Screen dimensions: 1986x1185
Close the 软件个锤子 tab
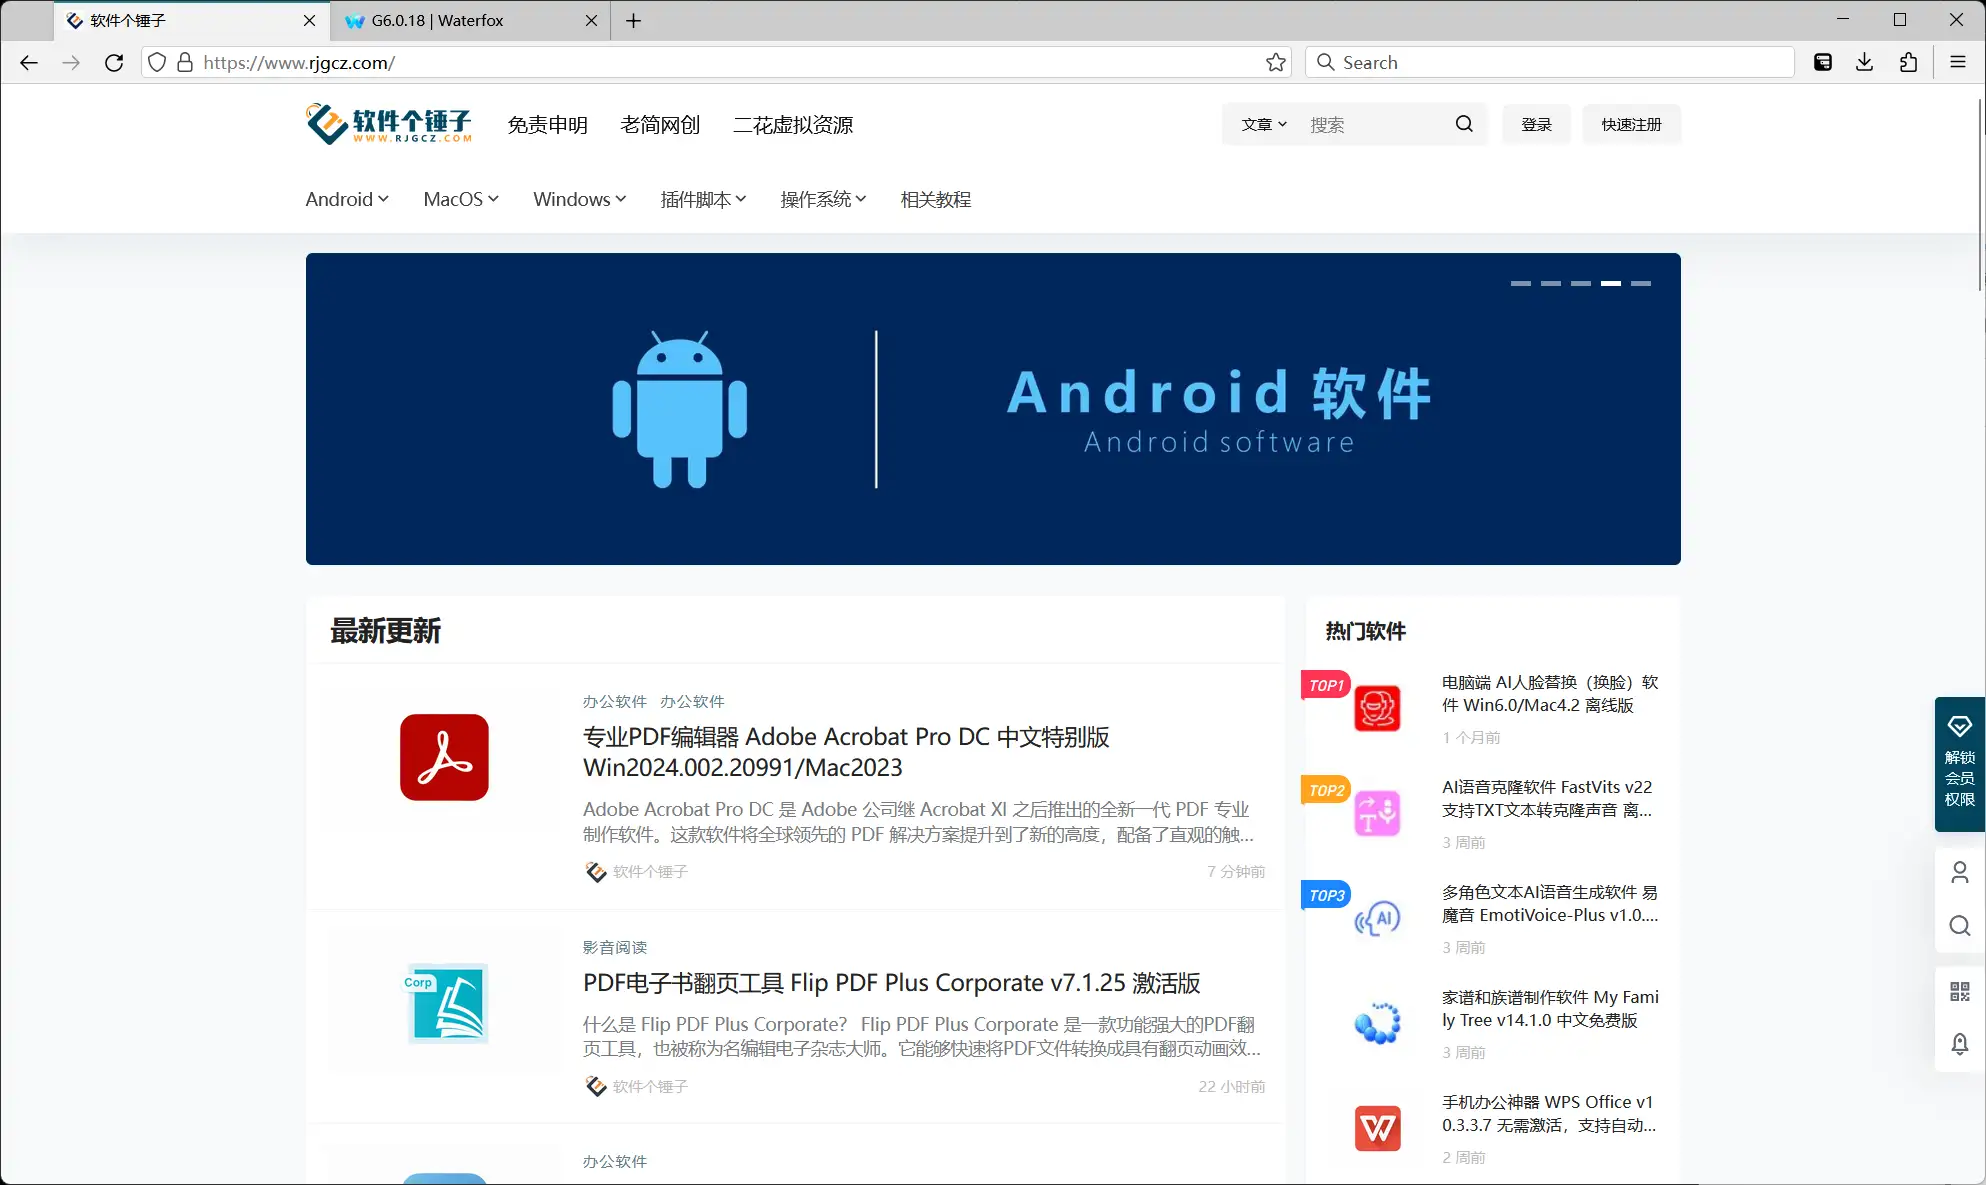pyautogui.click(x=309, y=20)
